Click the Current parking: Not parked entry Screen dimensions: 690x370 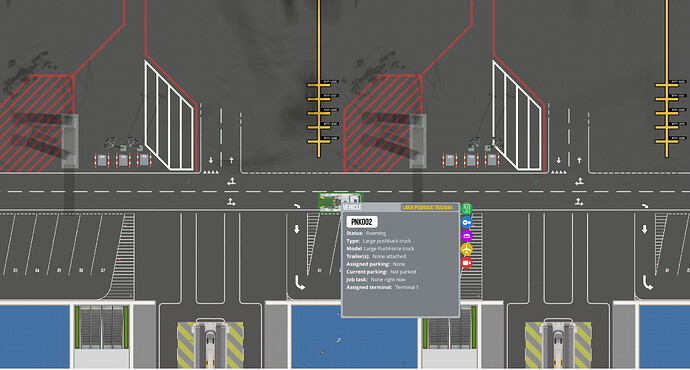(381, 272)
